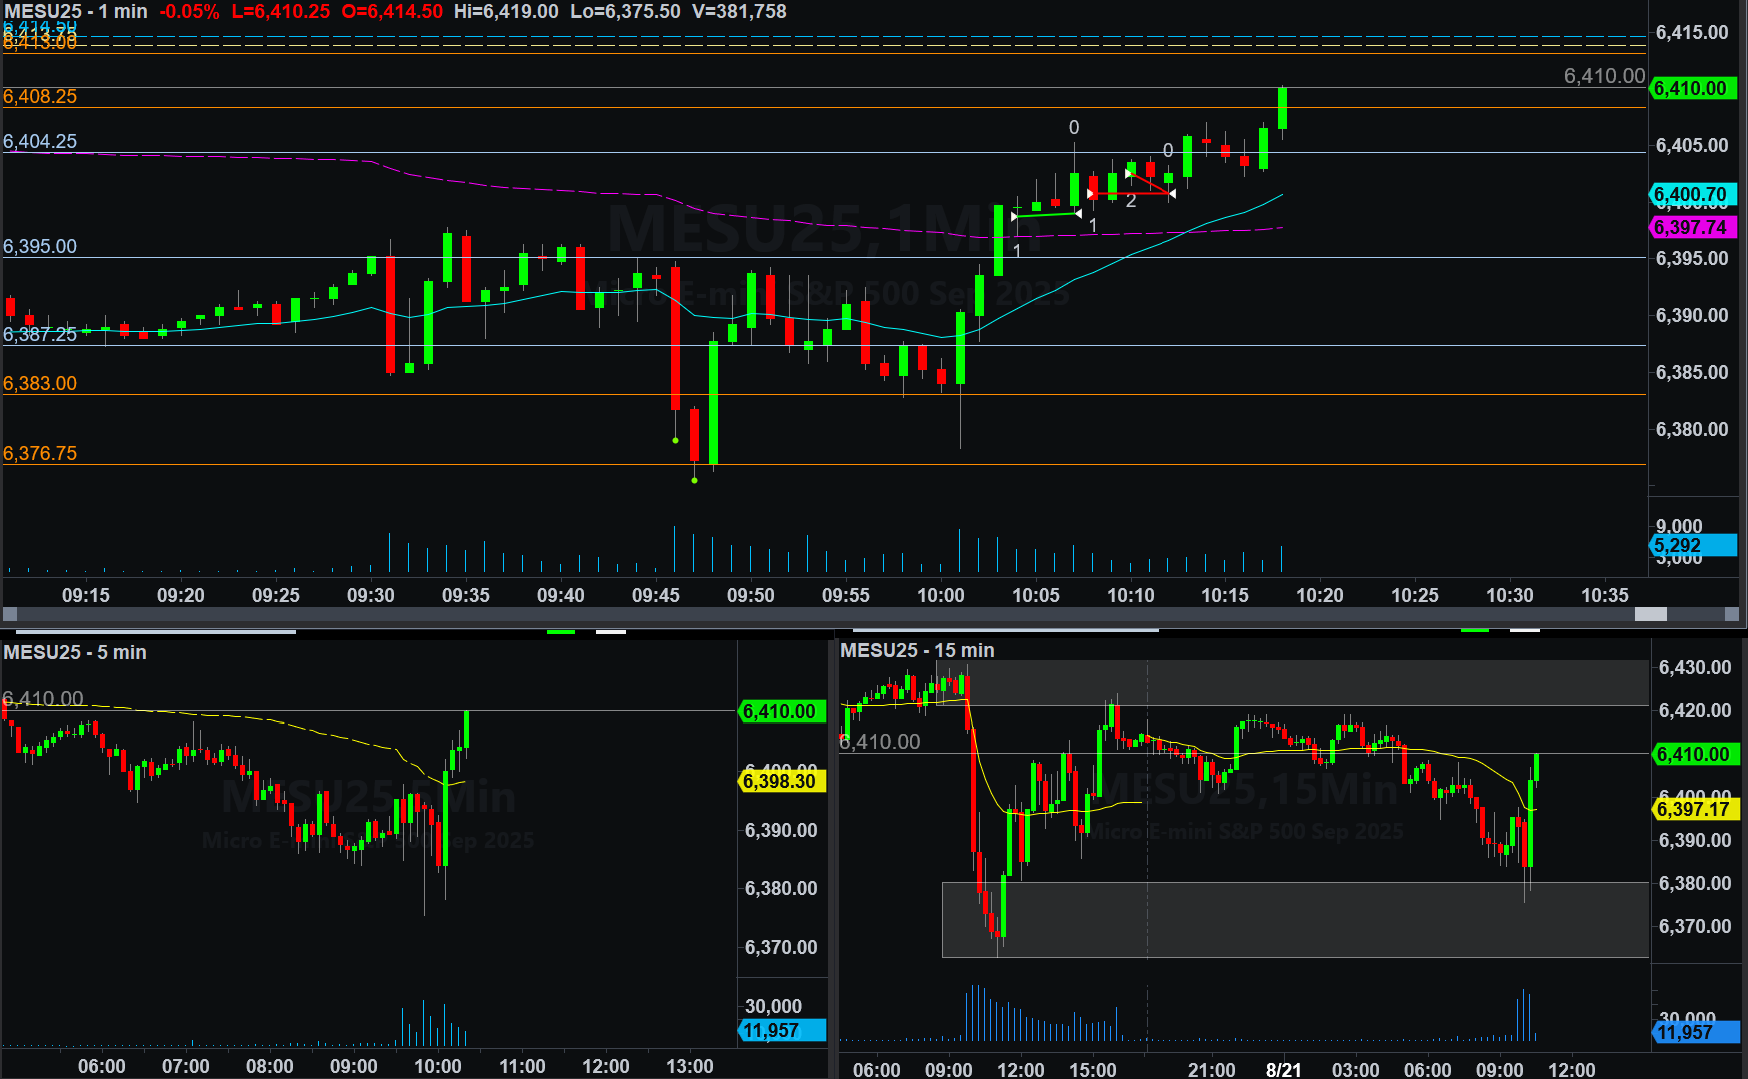The height and width of the screenshot is (1079, 1748).
Task: Select the orange 6,408.25 price level label
Action: (40, 97)
